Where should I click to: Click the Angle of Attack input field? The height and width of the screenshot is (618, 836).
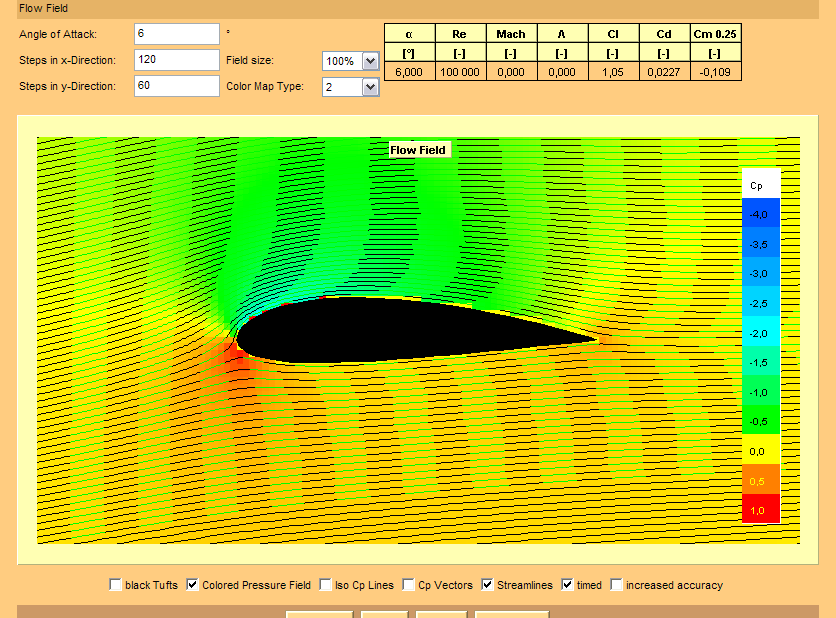coord(176,34)
